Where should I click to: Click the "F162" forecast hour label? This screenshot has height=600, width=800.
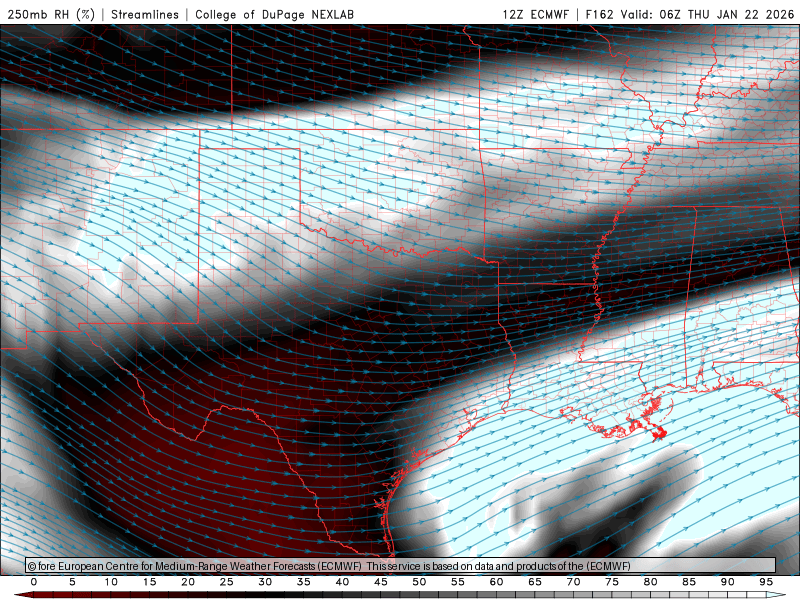click(x=599, y=14)
